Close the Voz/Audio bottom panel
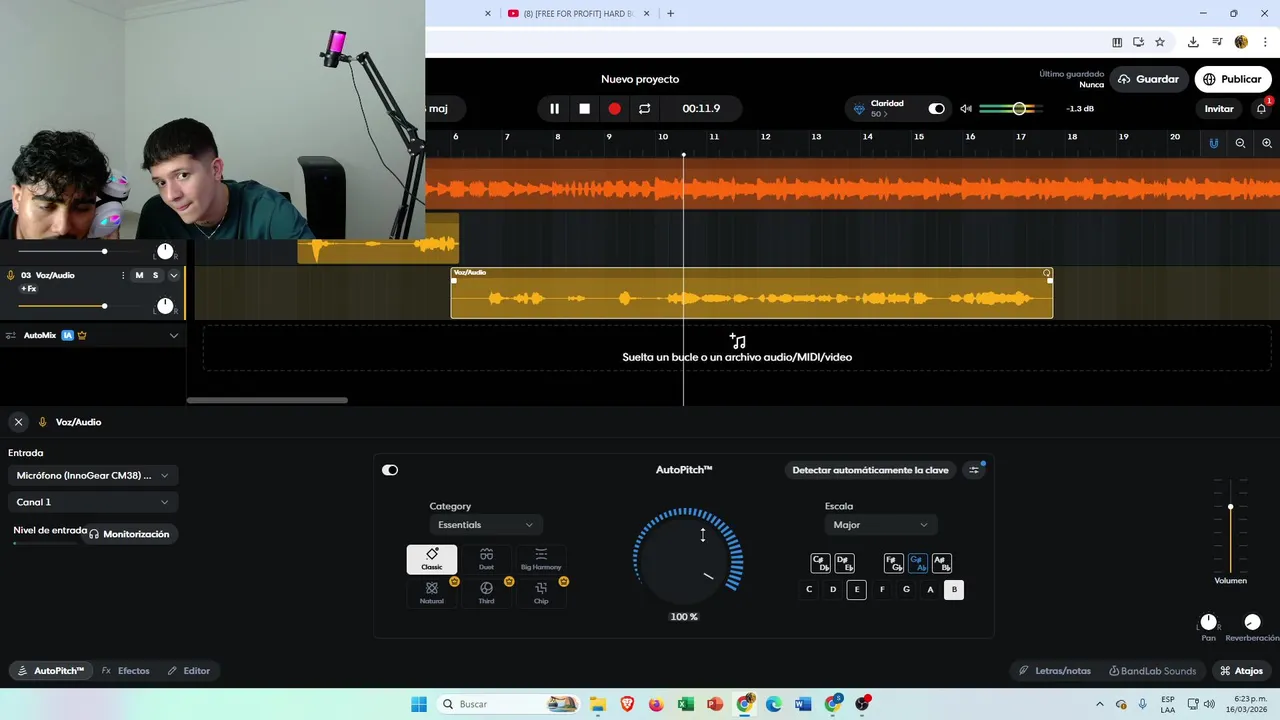The width and height of the screenshot is (1280, 720). tap(18, 422)
